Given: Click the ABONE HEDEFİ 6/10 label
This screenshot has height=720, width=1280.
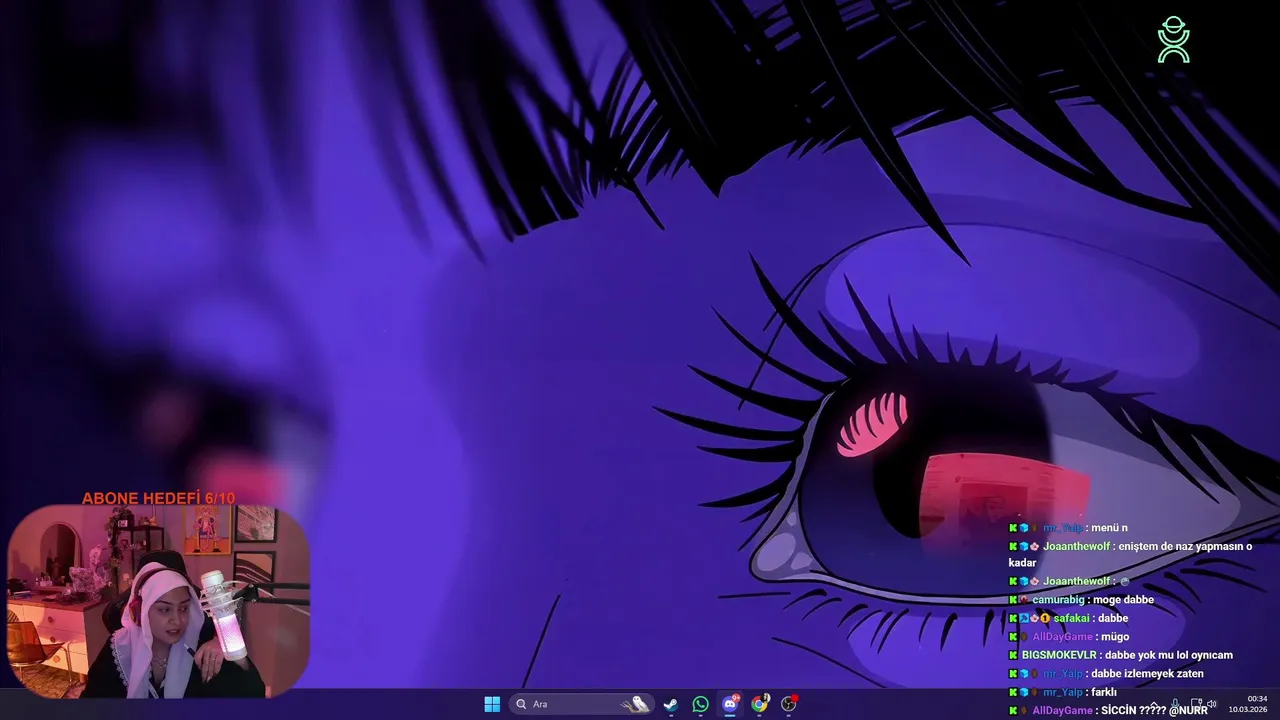Looking at the screenshot, I should click(158, 498).
